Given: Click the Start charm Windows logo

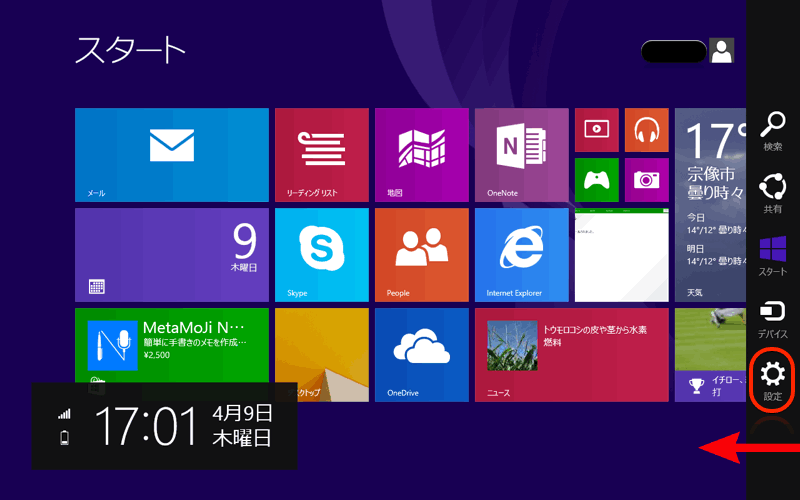Looking at the screenshot, I should (x=773, y=256).
